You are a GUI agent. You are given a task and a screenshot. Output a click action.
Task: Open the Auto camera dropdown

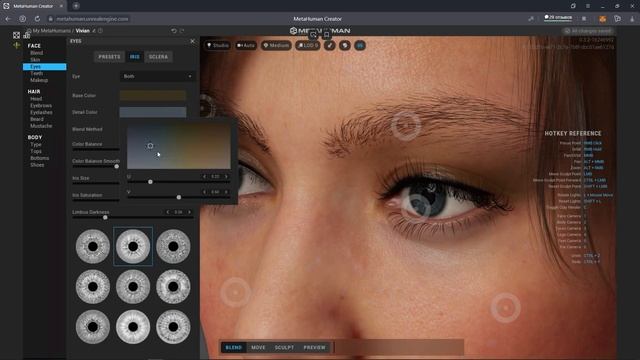[x=246, y=45]
